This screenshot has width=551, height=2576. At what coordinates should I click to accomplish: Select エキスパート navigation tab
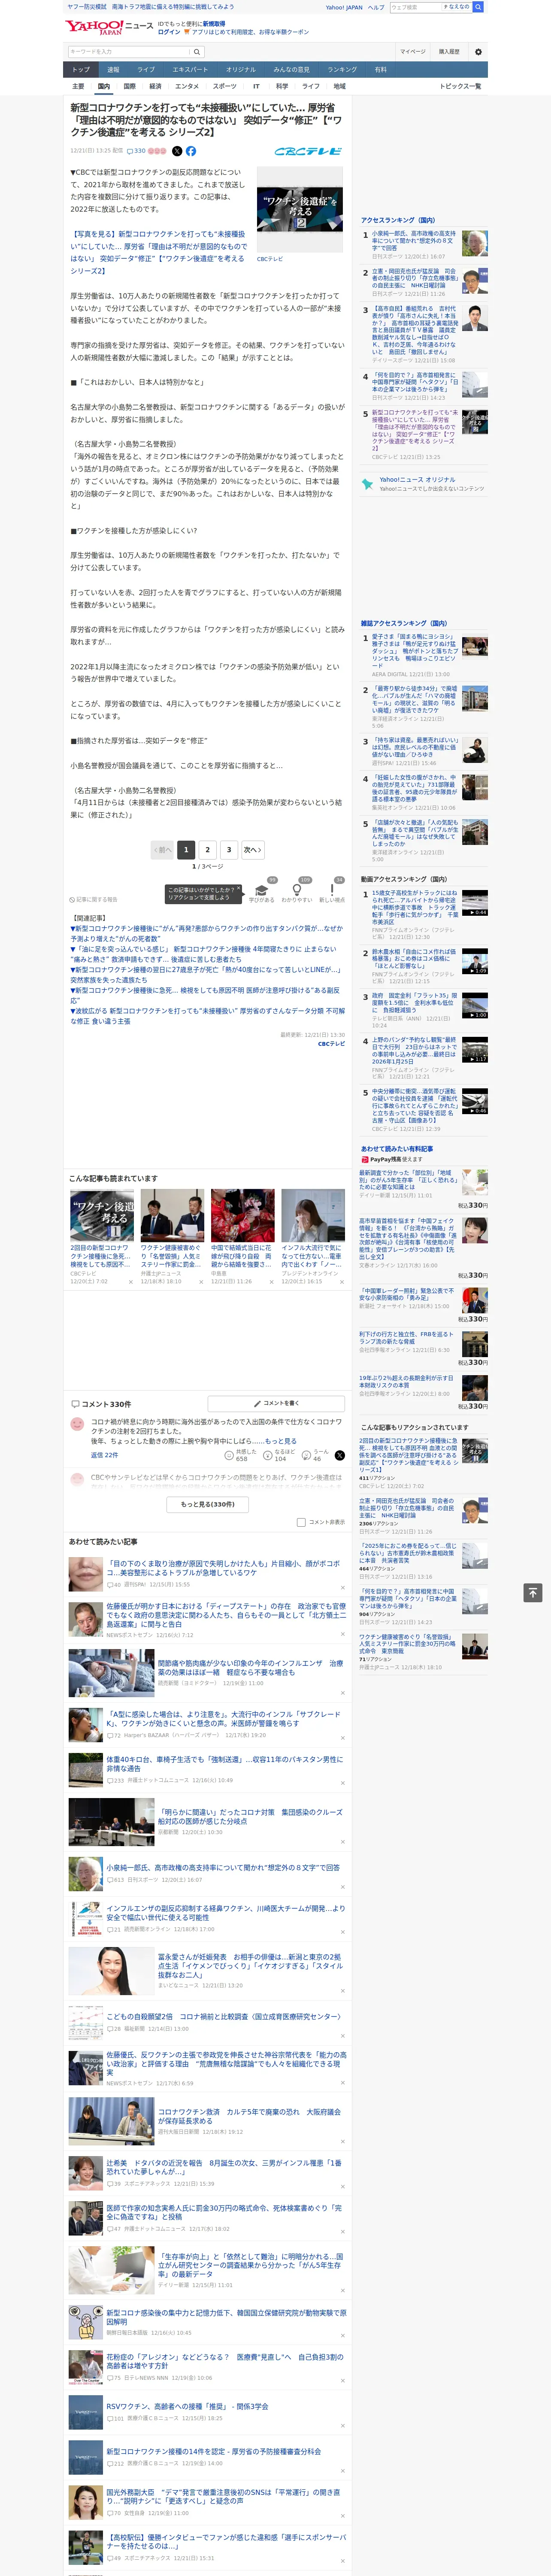click(x=190, y=69)
